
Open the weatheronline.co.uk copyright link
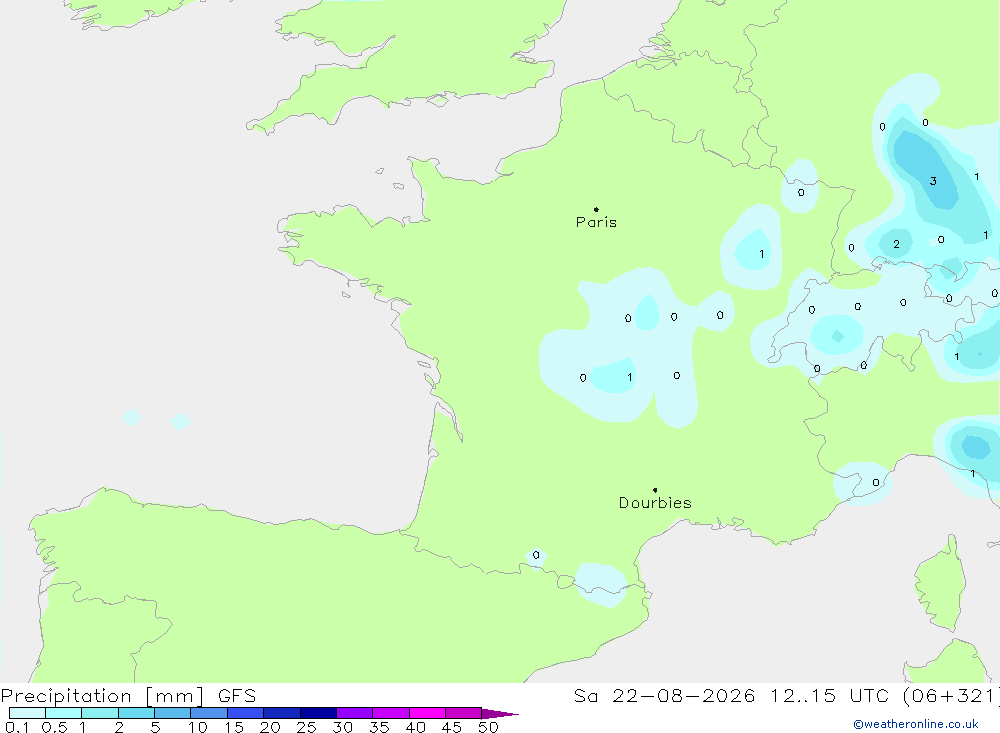[x=916, y=724]
